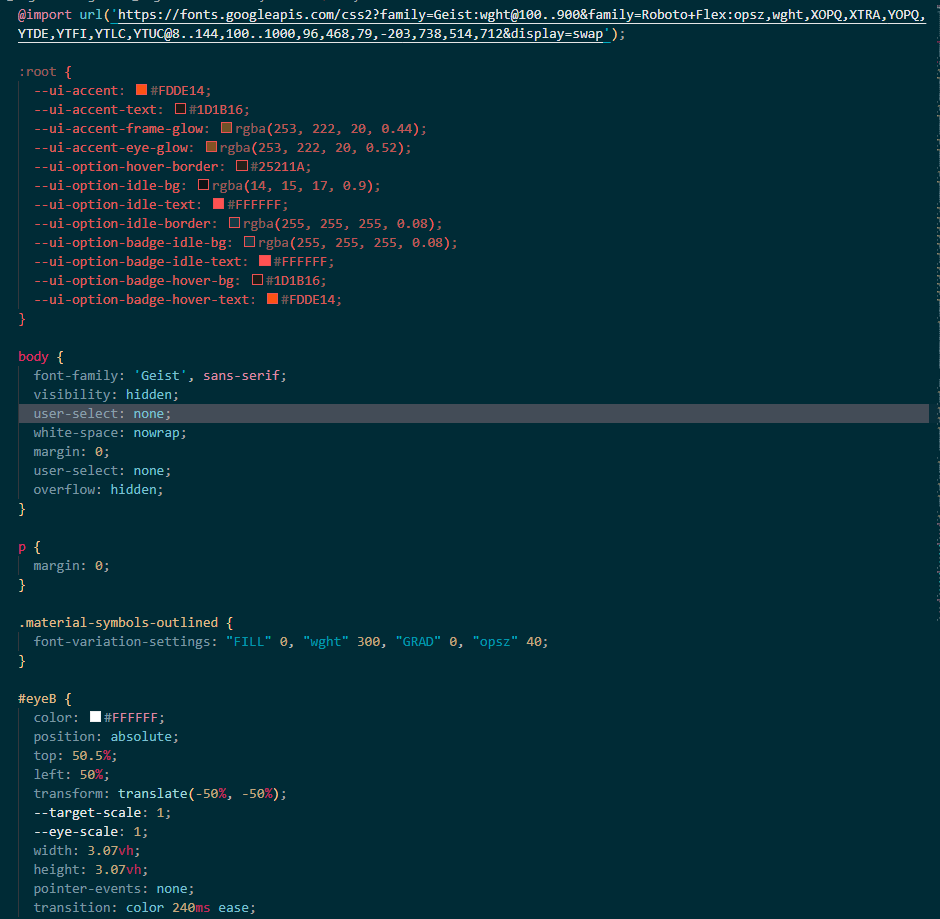Click the second user-select: none line
This screenshot has width=940, height=919.
102,471
